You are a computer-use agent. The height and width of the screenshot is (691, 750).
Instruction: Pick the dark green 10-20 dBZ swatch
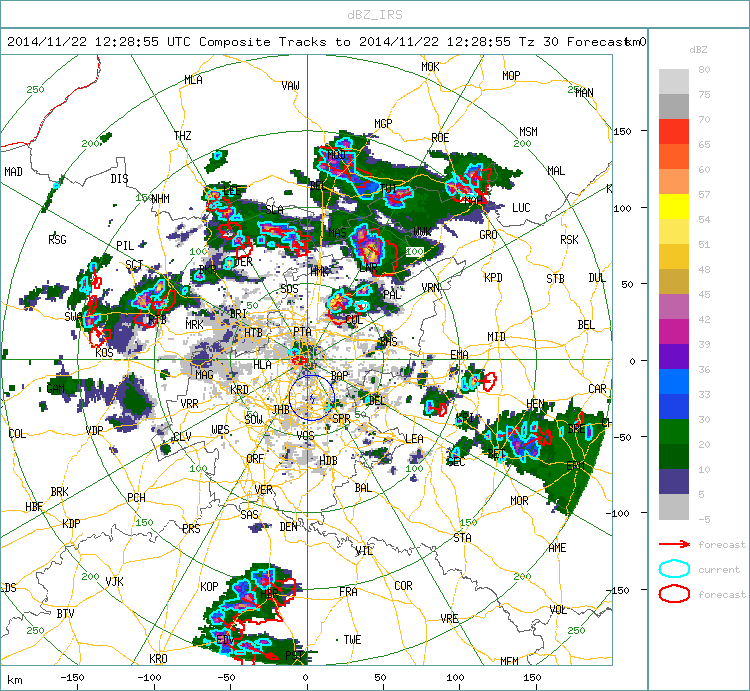point(673,457)
